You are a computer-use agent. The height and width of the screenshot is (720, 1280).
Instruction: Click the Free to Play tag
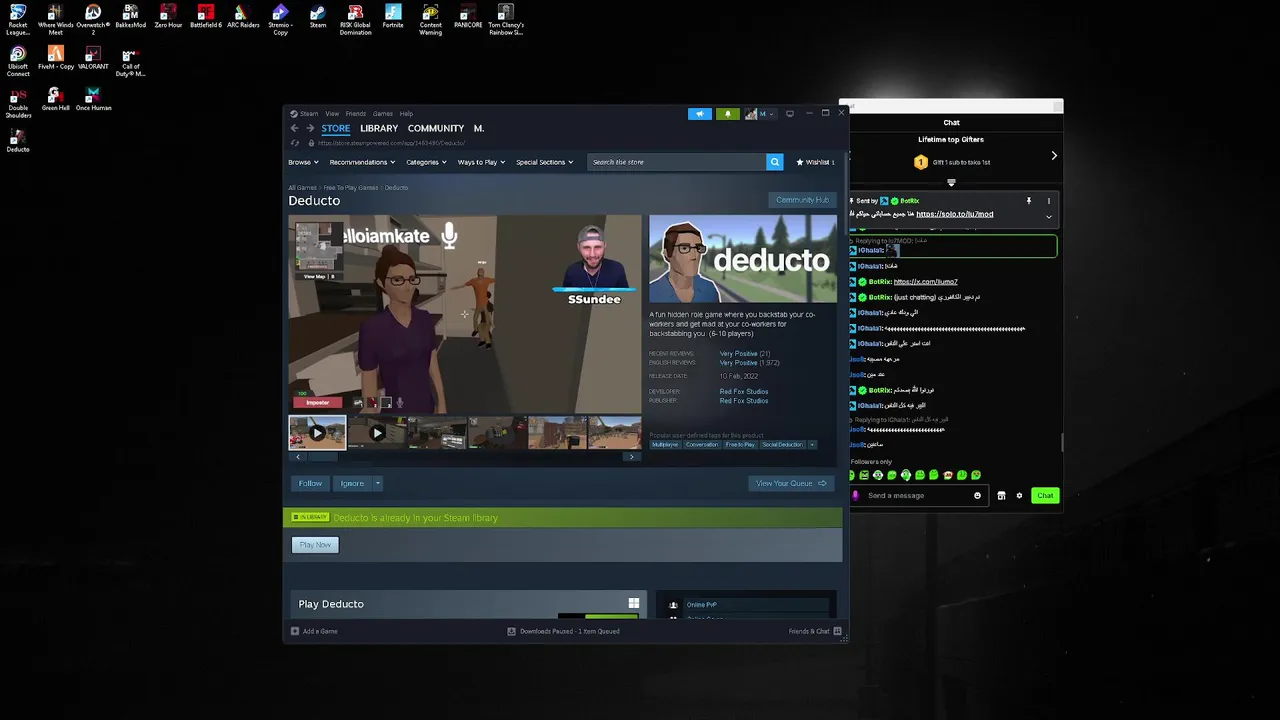[x=740, y=444]
